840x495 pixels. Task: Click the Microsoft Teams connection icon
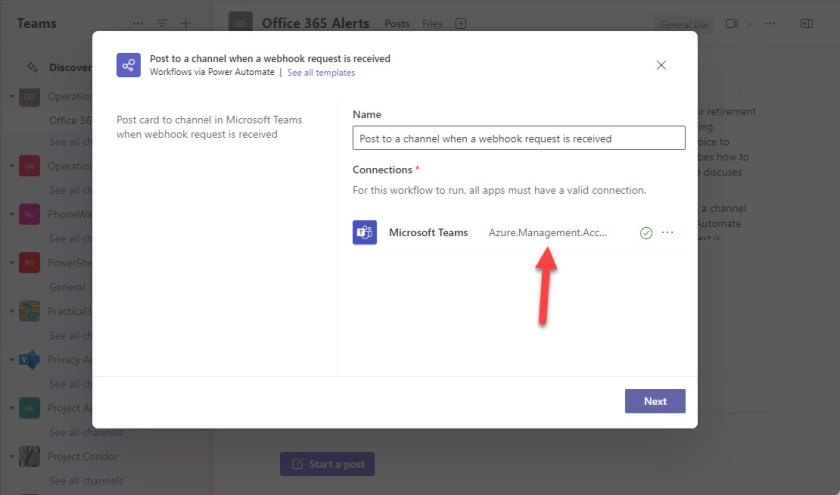pos(365,232)
